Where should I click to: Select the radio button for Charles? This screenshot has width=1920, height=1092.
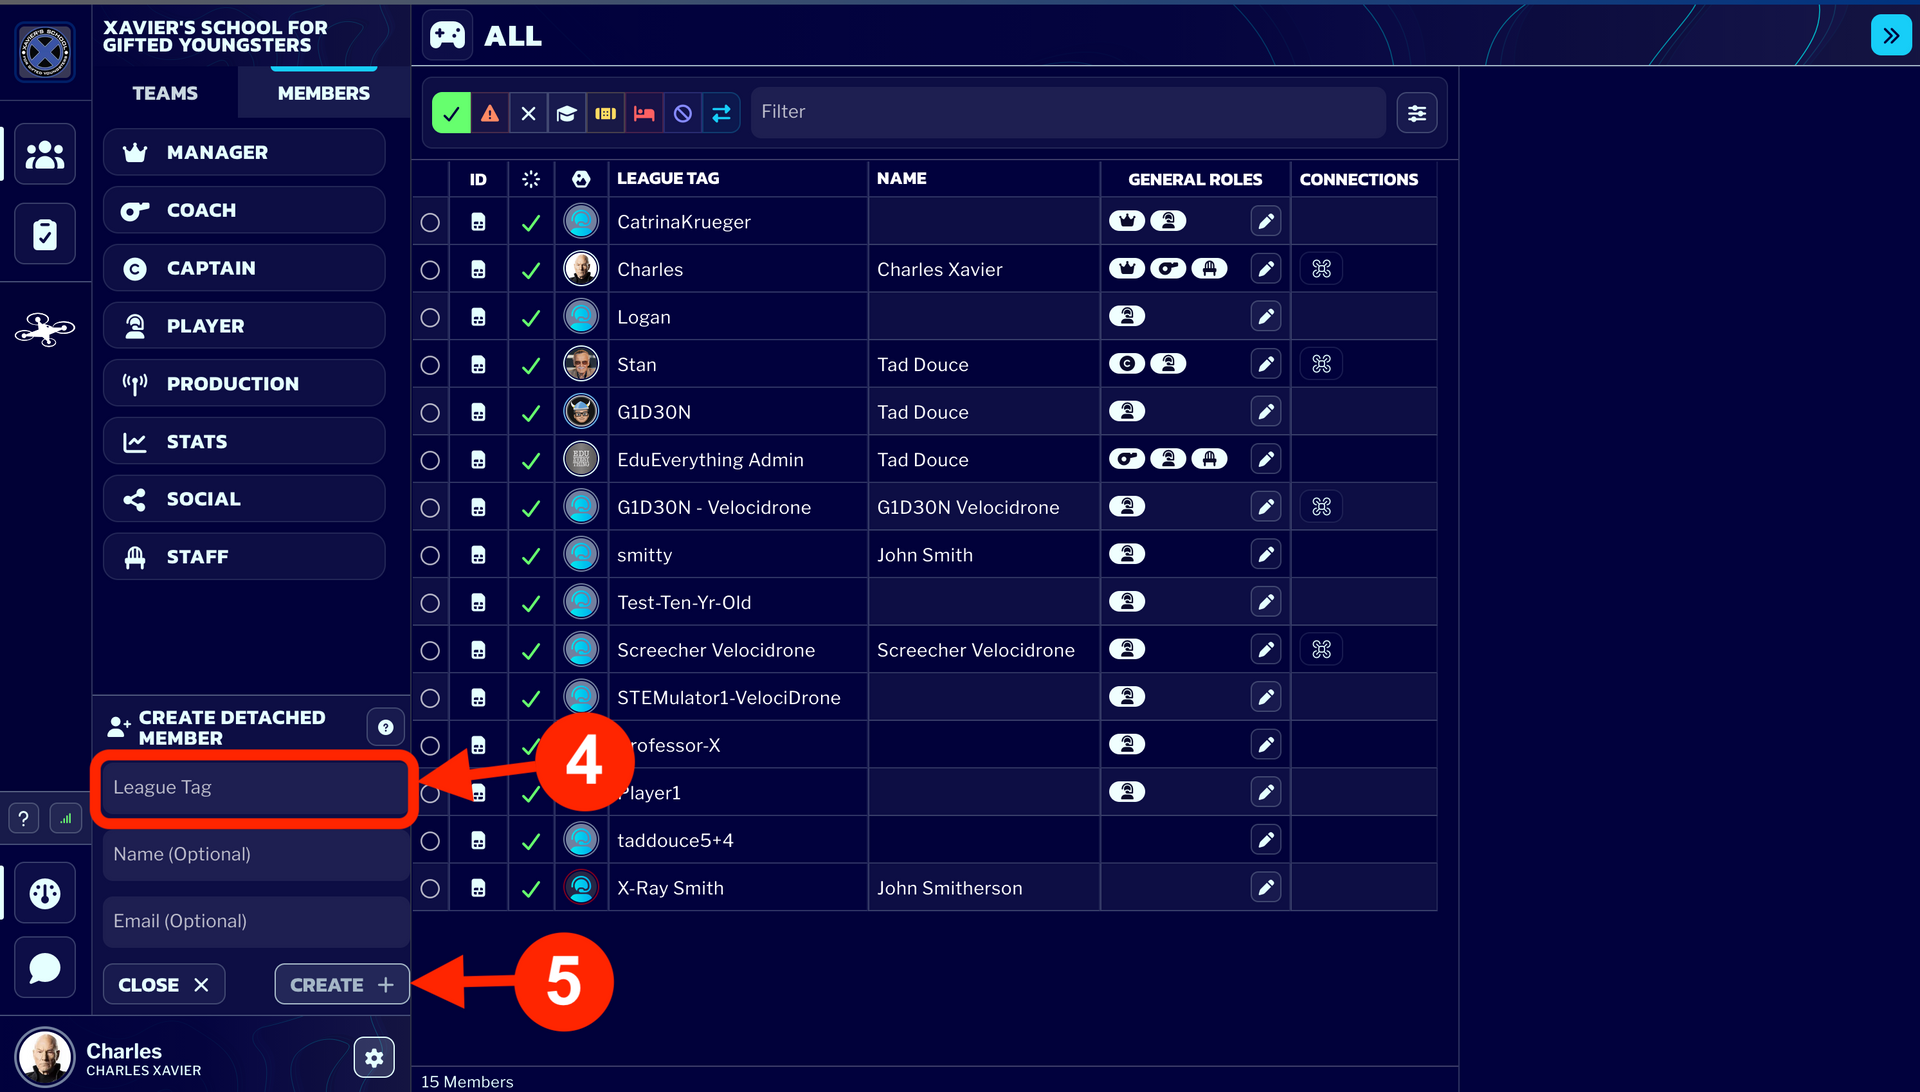[x=430, y=270]
